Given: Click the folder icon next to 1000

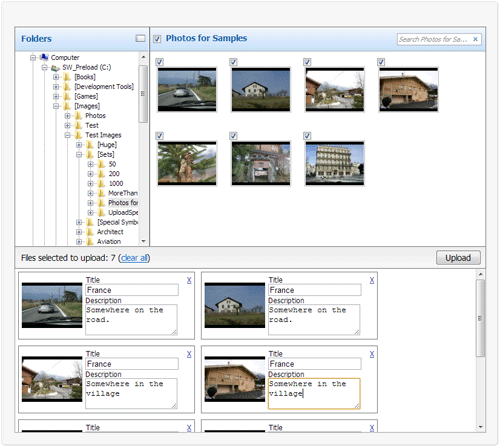Looking at the screenshot, I should click(102, 183).
